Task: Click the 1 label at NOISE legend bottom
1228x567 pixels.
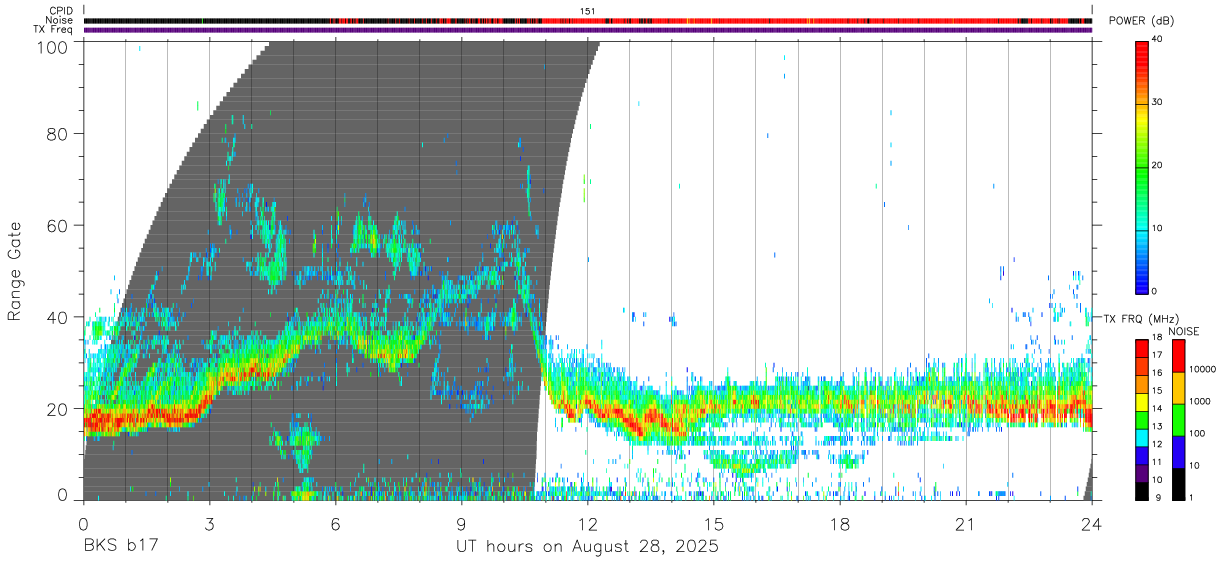Action: tap(1191, 497)
